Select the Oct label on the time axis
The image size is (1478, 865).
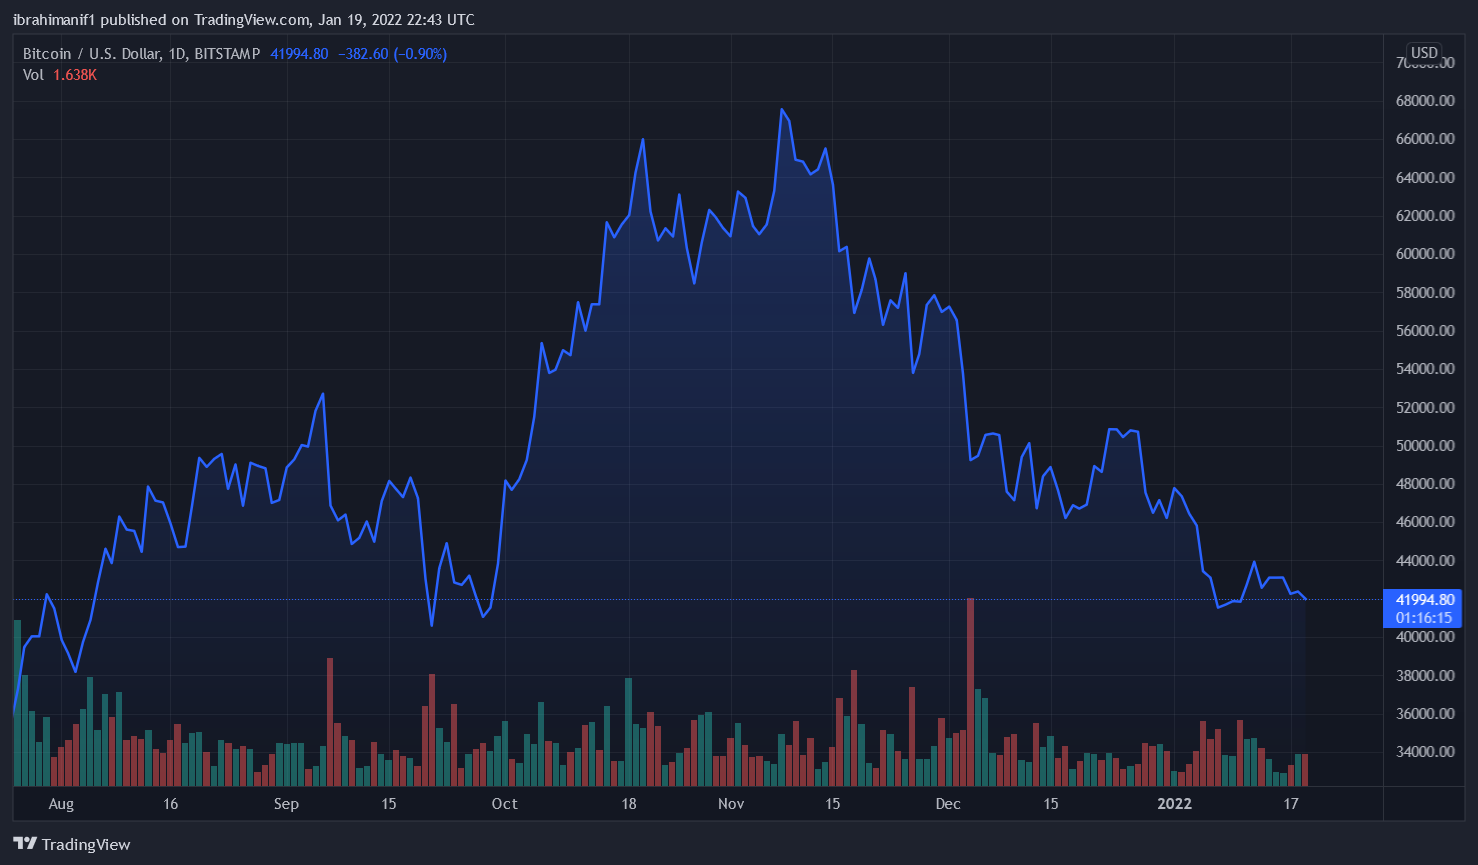tap(505, 804)
